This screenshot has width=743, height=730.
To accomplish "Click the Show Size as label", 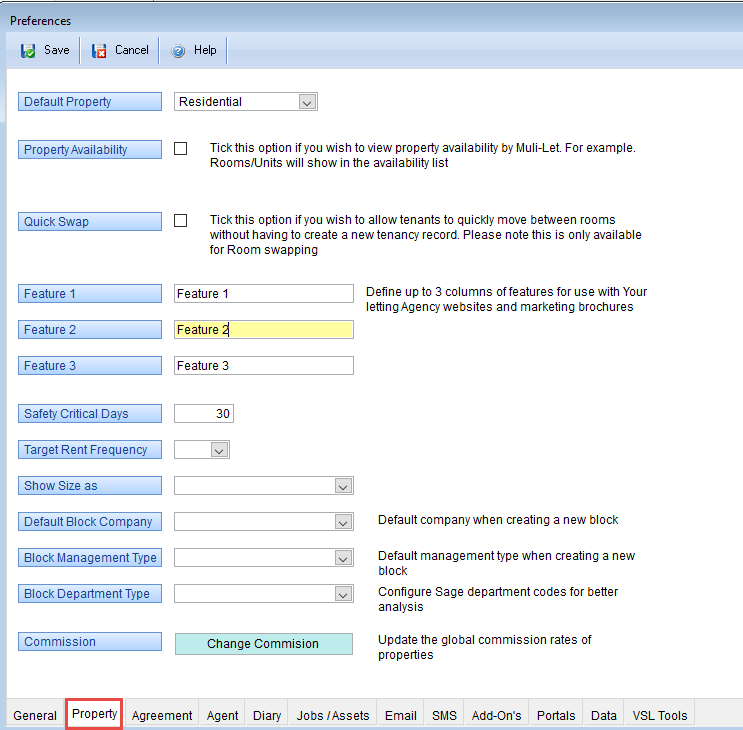I will [90, 486].
